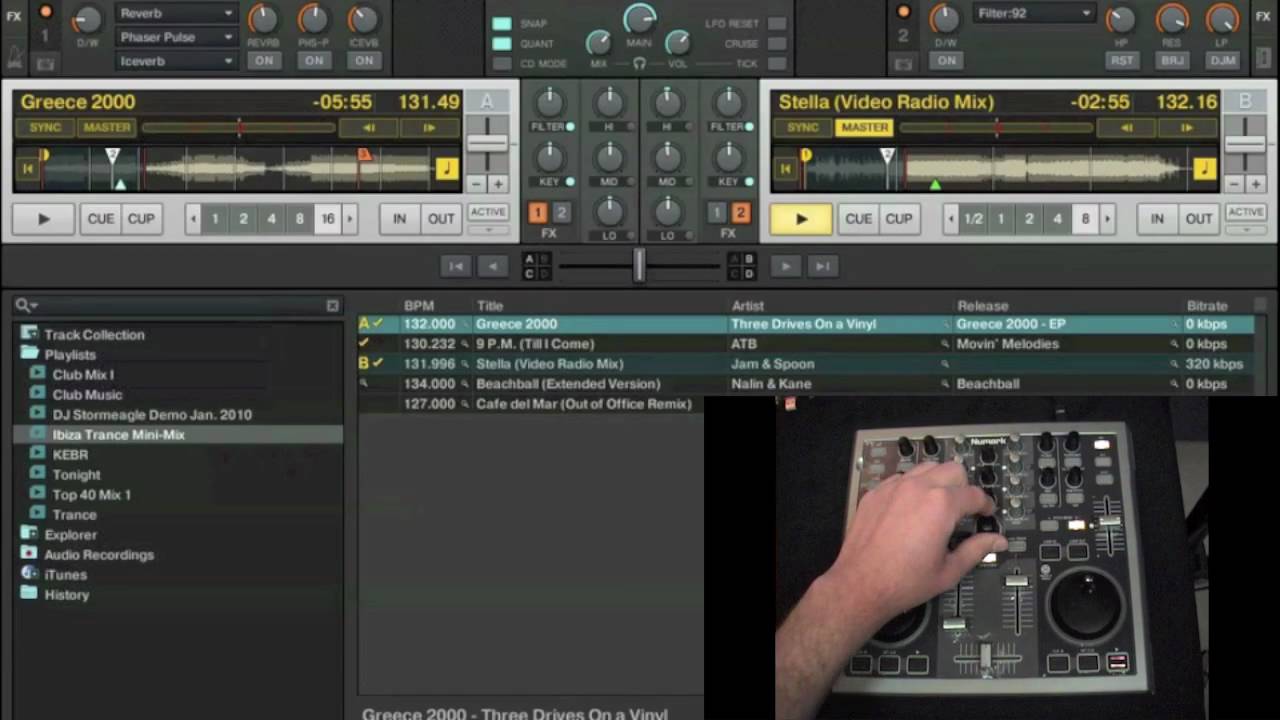Open the search options magnifier dropdown
The image size is (1280, 720).
pos(26,306)
